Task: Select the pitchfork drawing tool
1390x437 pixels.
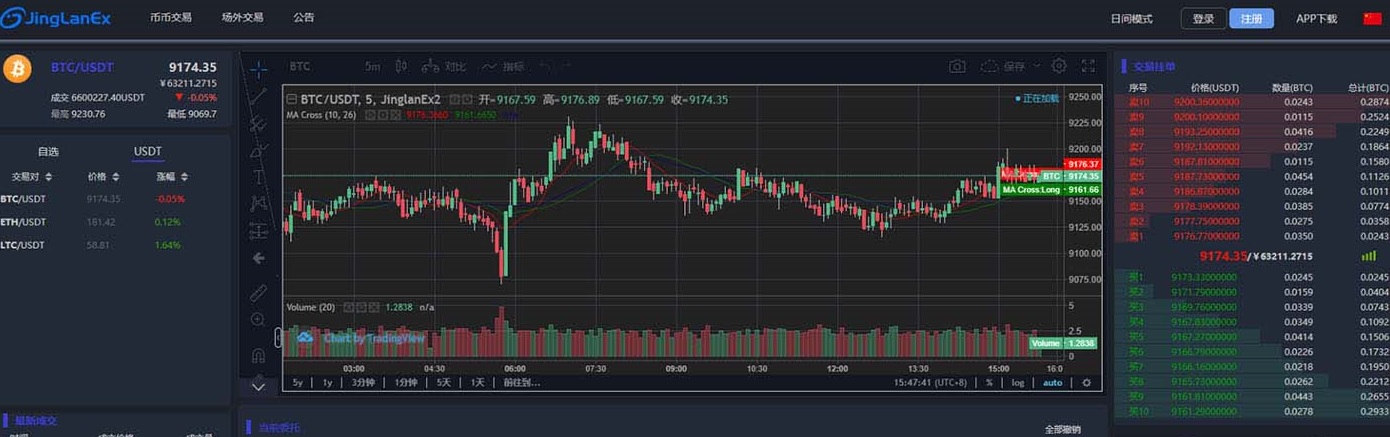Action: click(x=259, y=124)
